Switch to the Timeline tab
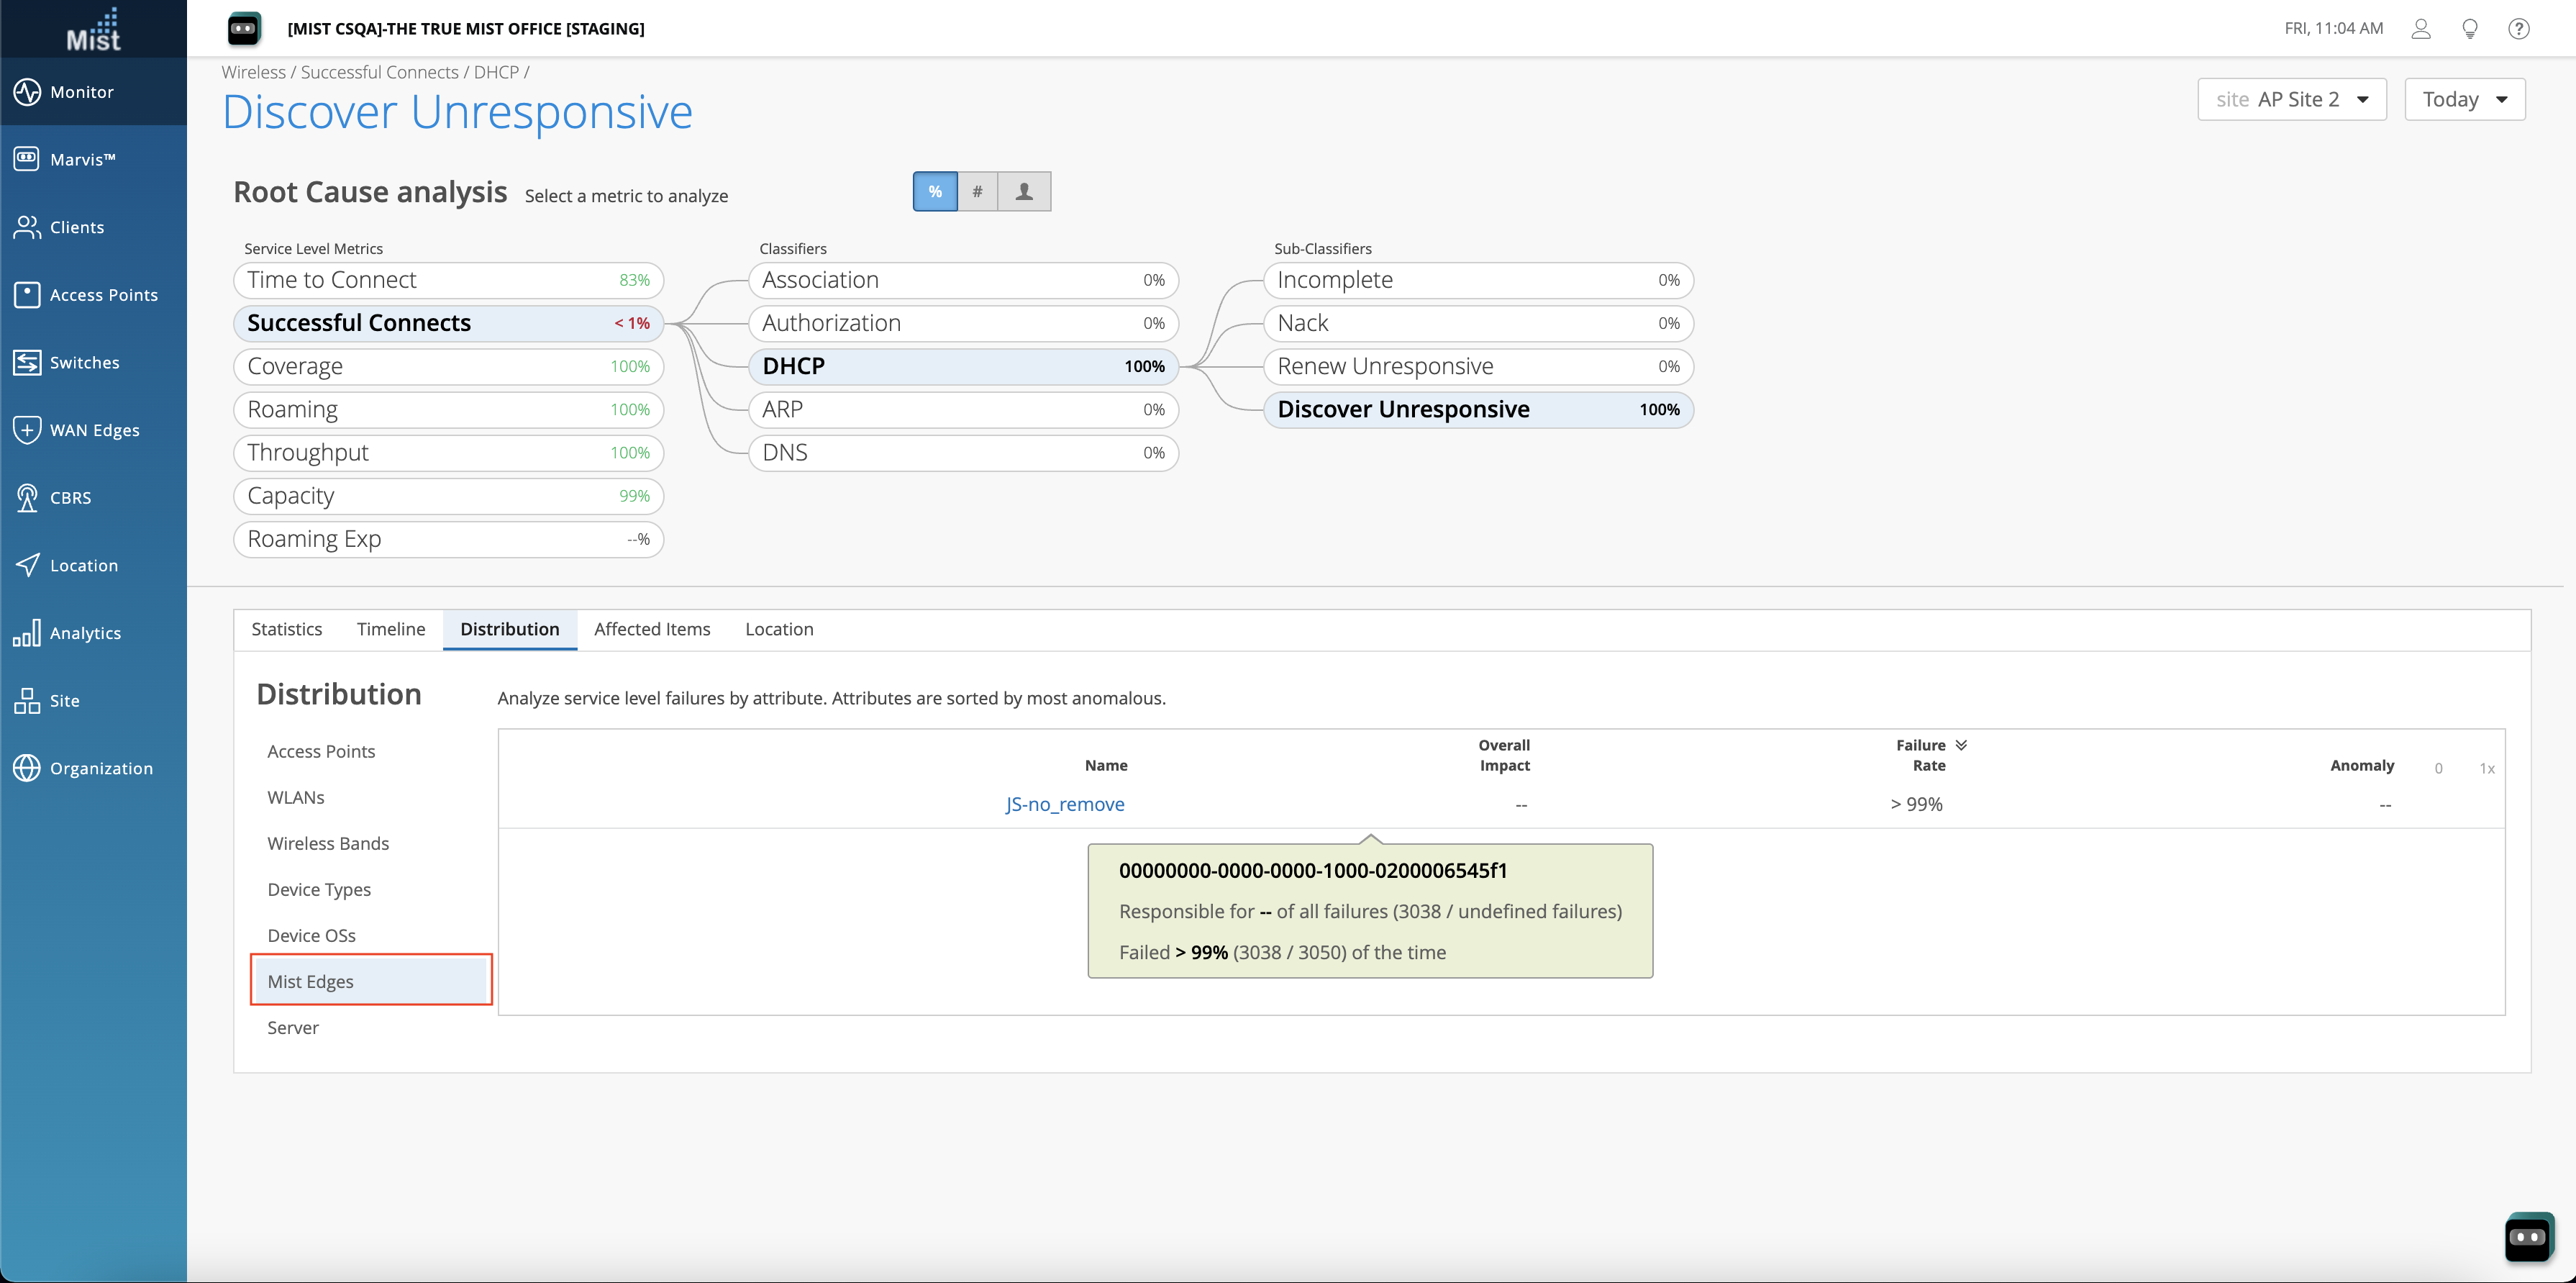 (390, 629)
